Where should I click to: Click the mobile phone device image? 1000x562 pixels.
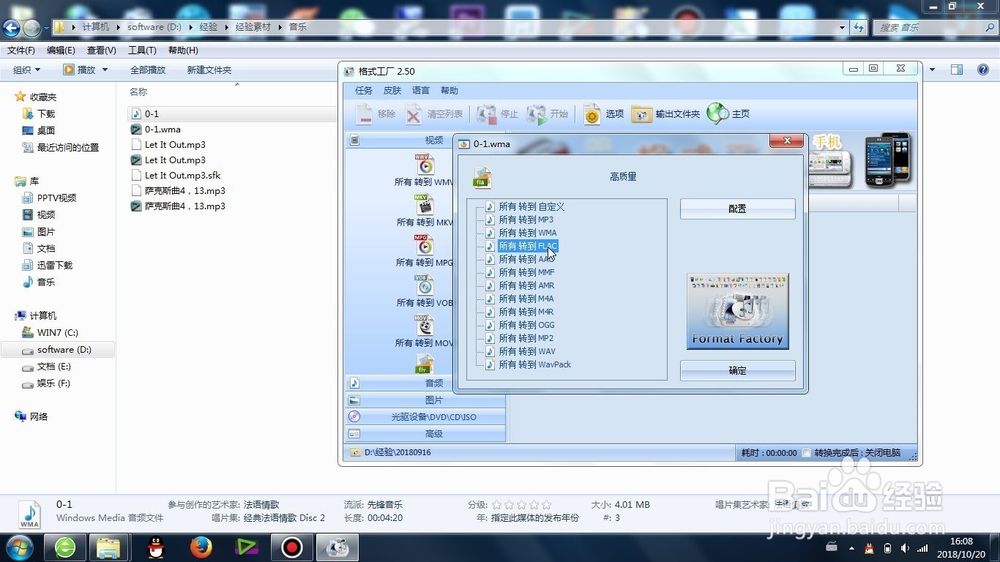click(887, 159)
